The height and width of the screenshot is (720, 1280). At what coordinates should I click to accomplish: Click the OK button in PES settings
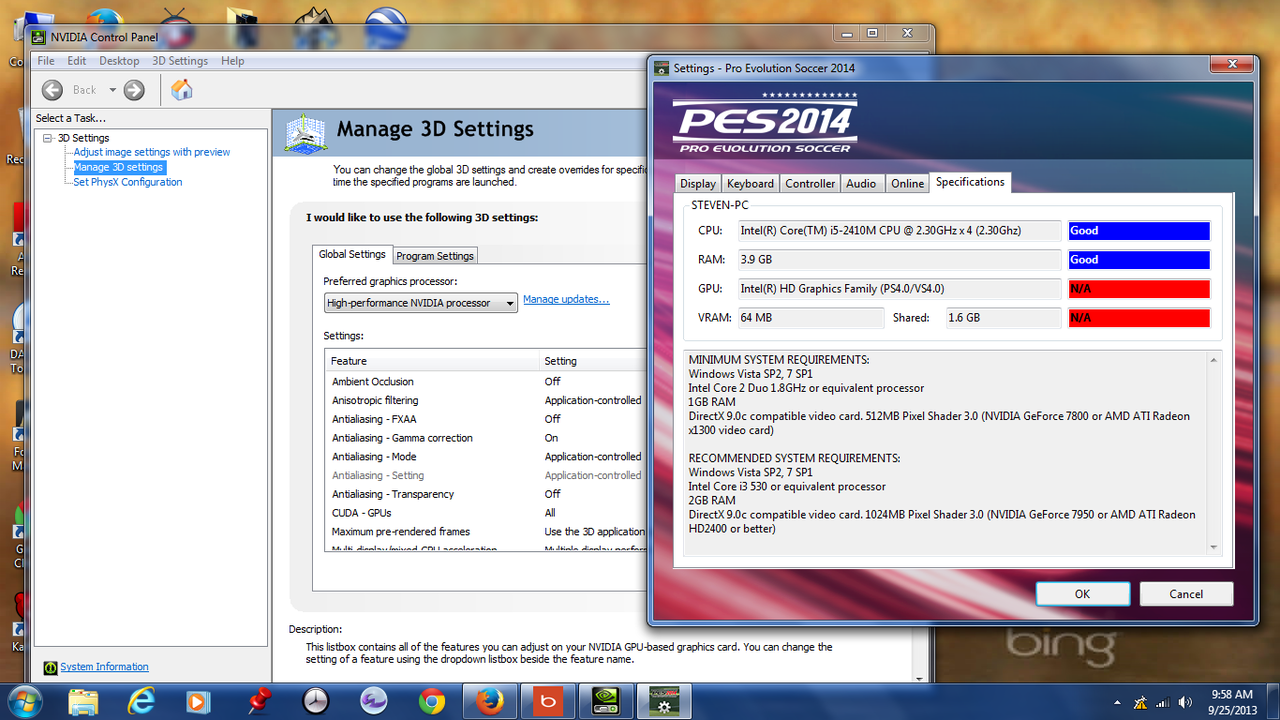coord(1082,593)
